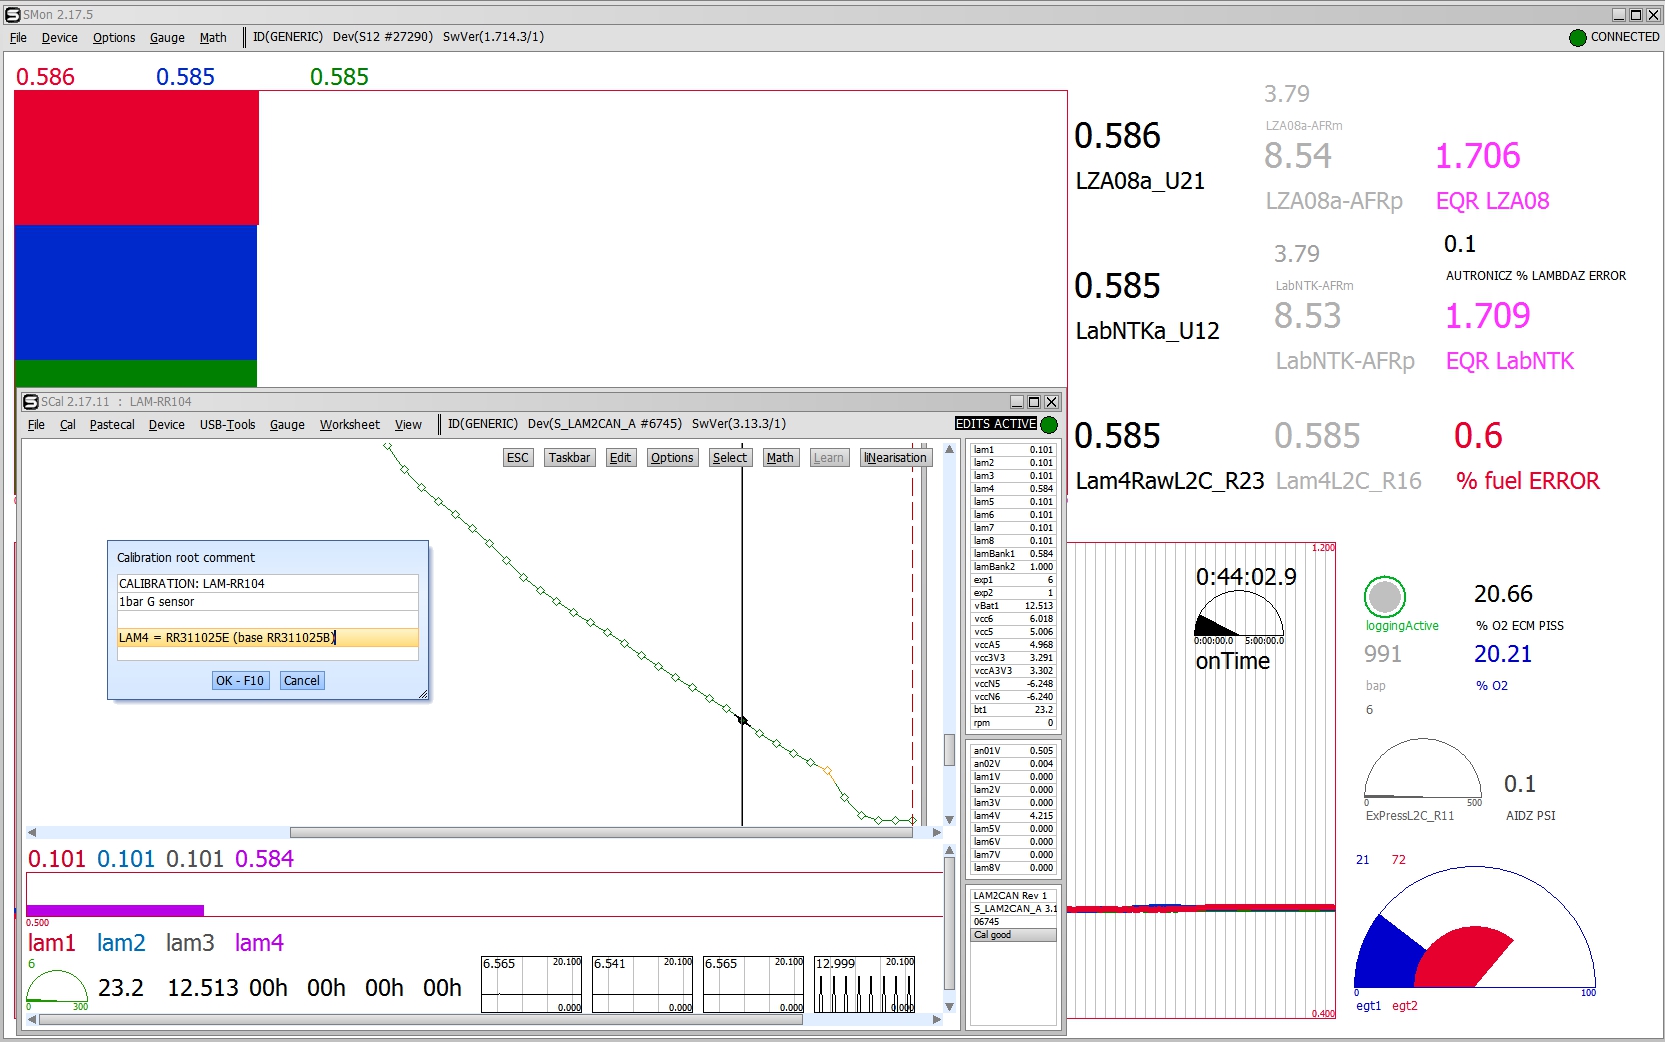Click the green EDITS ACTIVE indicator circle

pos(1049,425)
